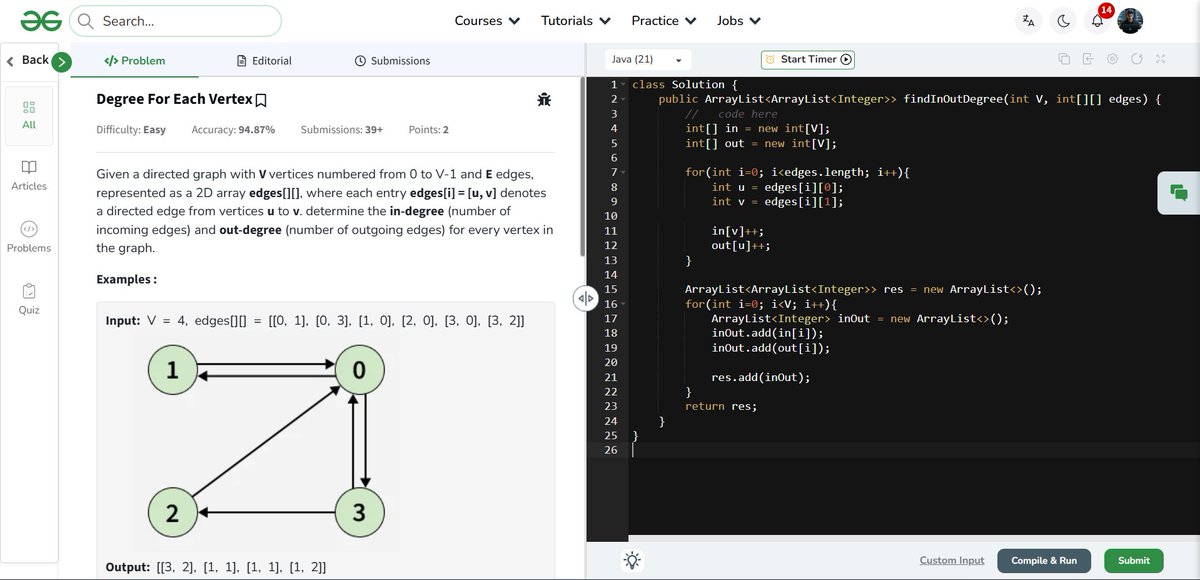Image resolution: width=1200 pixels, height=580 pixels.
Task: Open Articles in left sidebar
Action: click(29, 174)
